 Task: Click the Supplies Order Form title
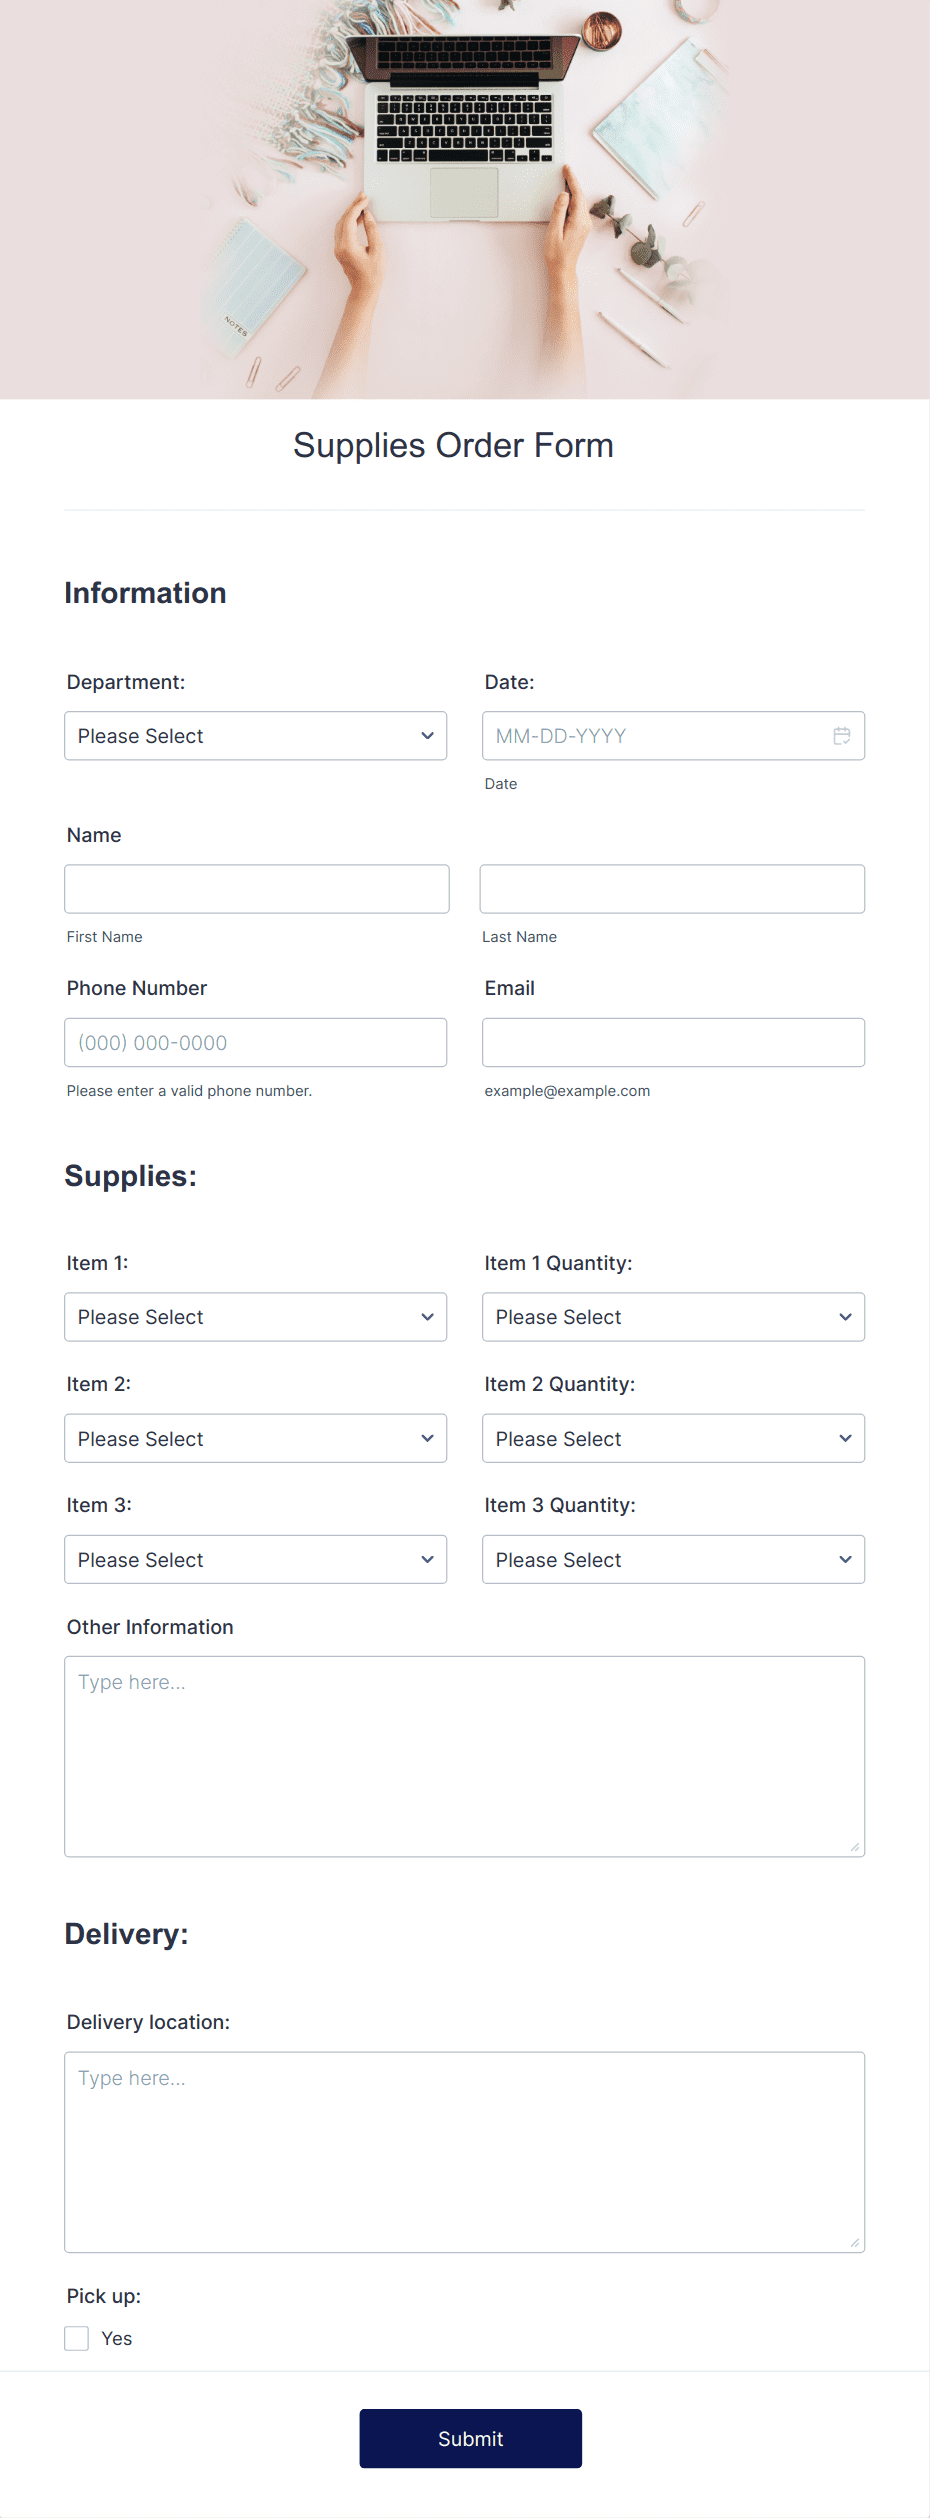(452, 445)
